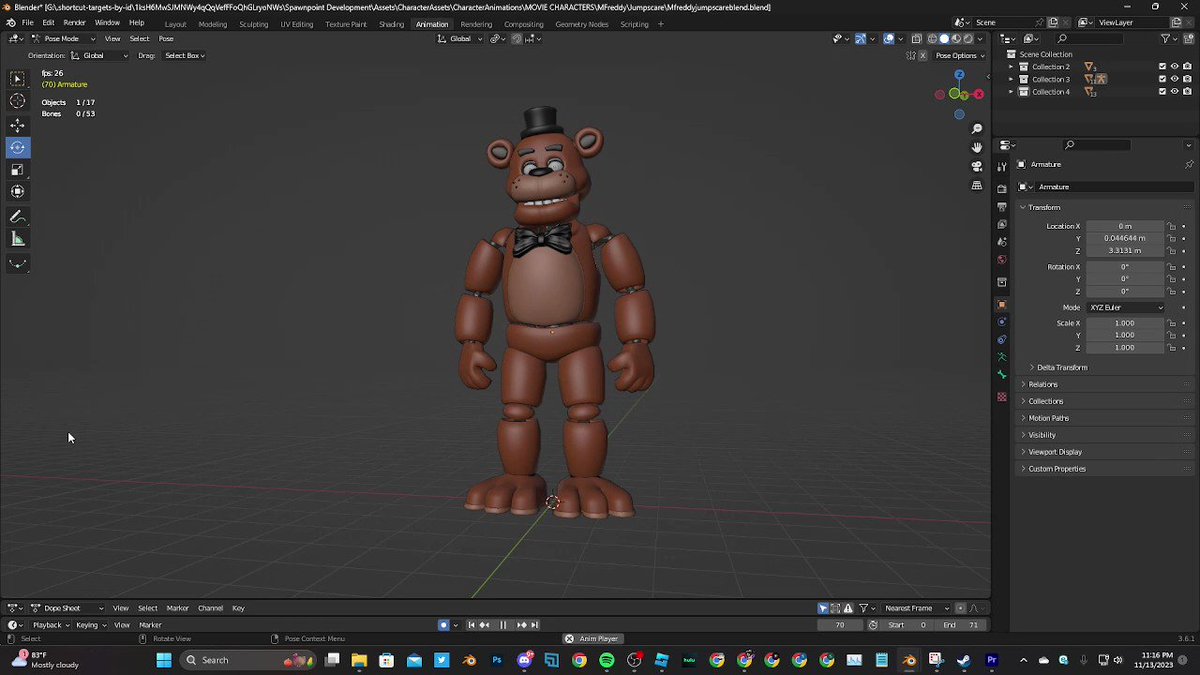This screenshot has height=675, width=1200.
Task: Uncheck Collection 3 exclude checkbox
Action: [1162, 79]
